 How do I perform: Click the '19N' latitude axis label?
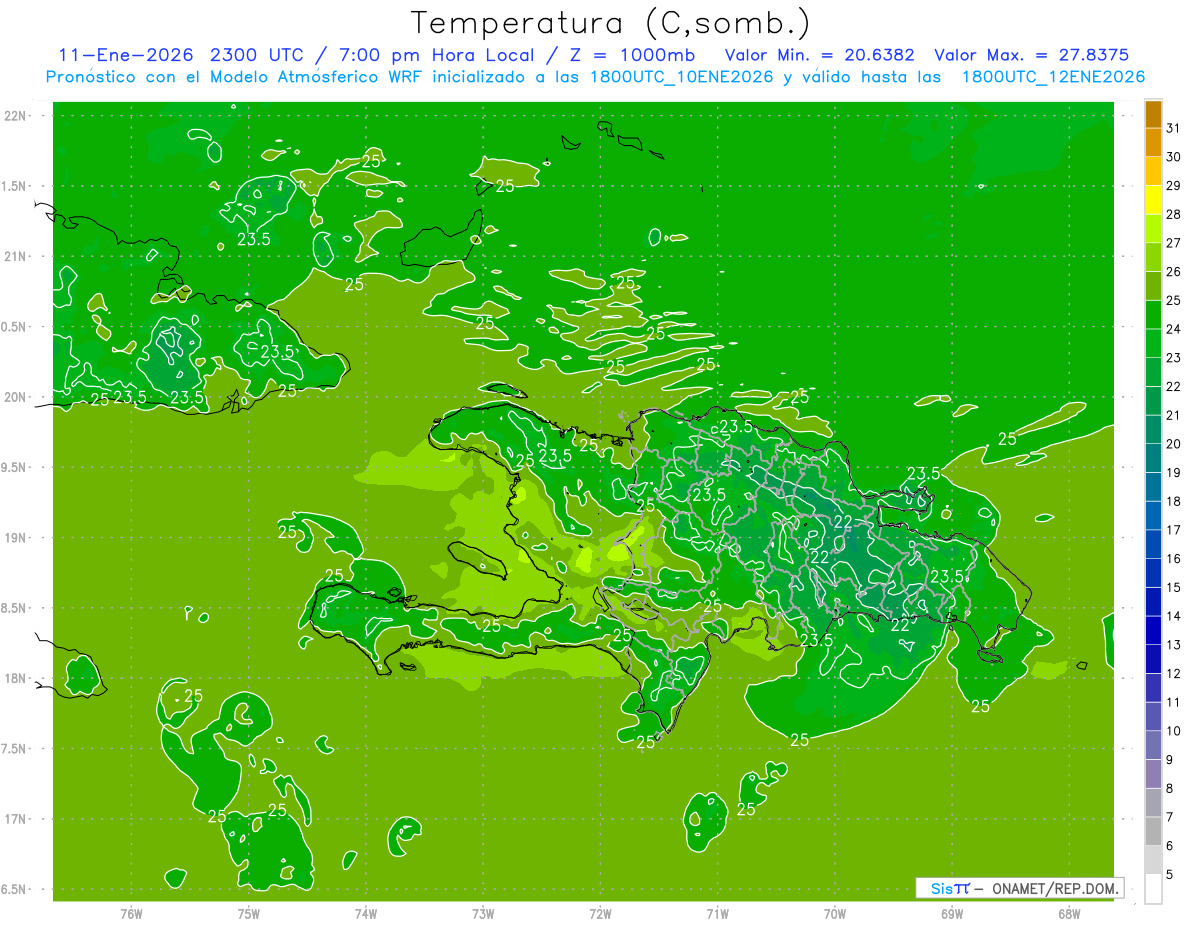click(16, 538)
